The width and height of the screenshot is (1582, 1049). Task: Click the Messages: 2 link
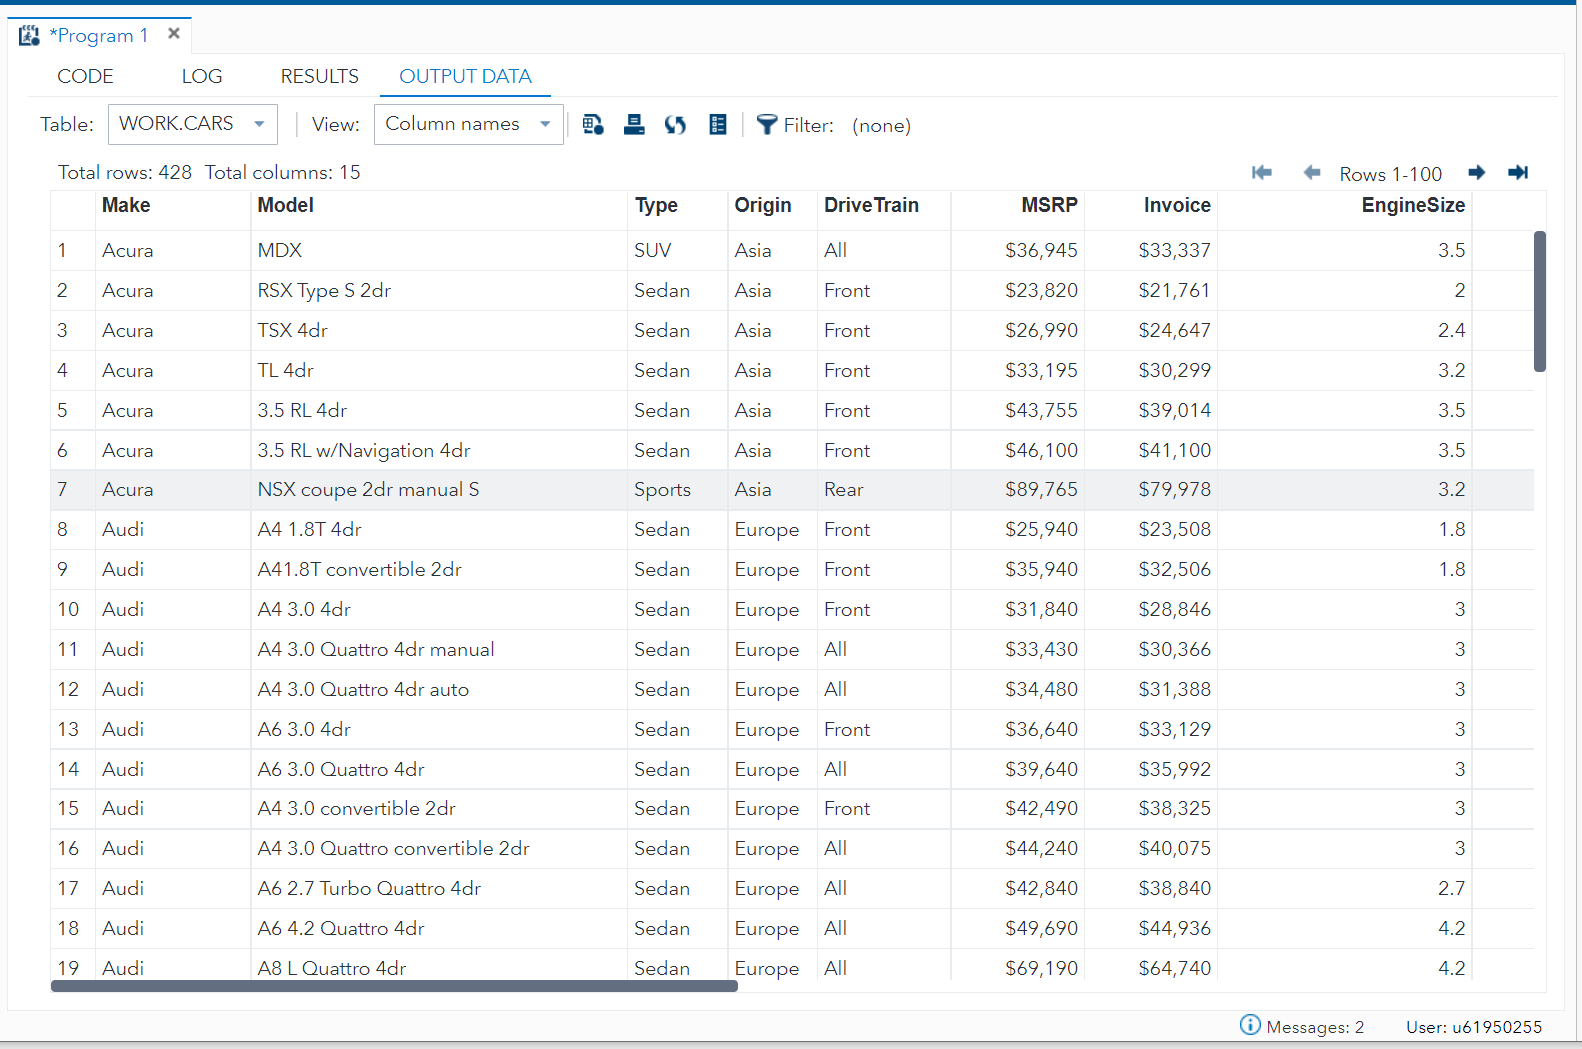pyautogui.click(x=1315, y=1027)
